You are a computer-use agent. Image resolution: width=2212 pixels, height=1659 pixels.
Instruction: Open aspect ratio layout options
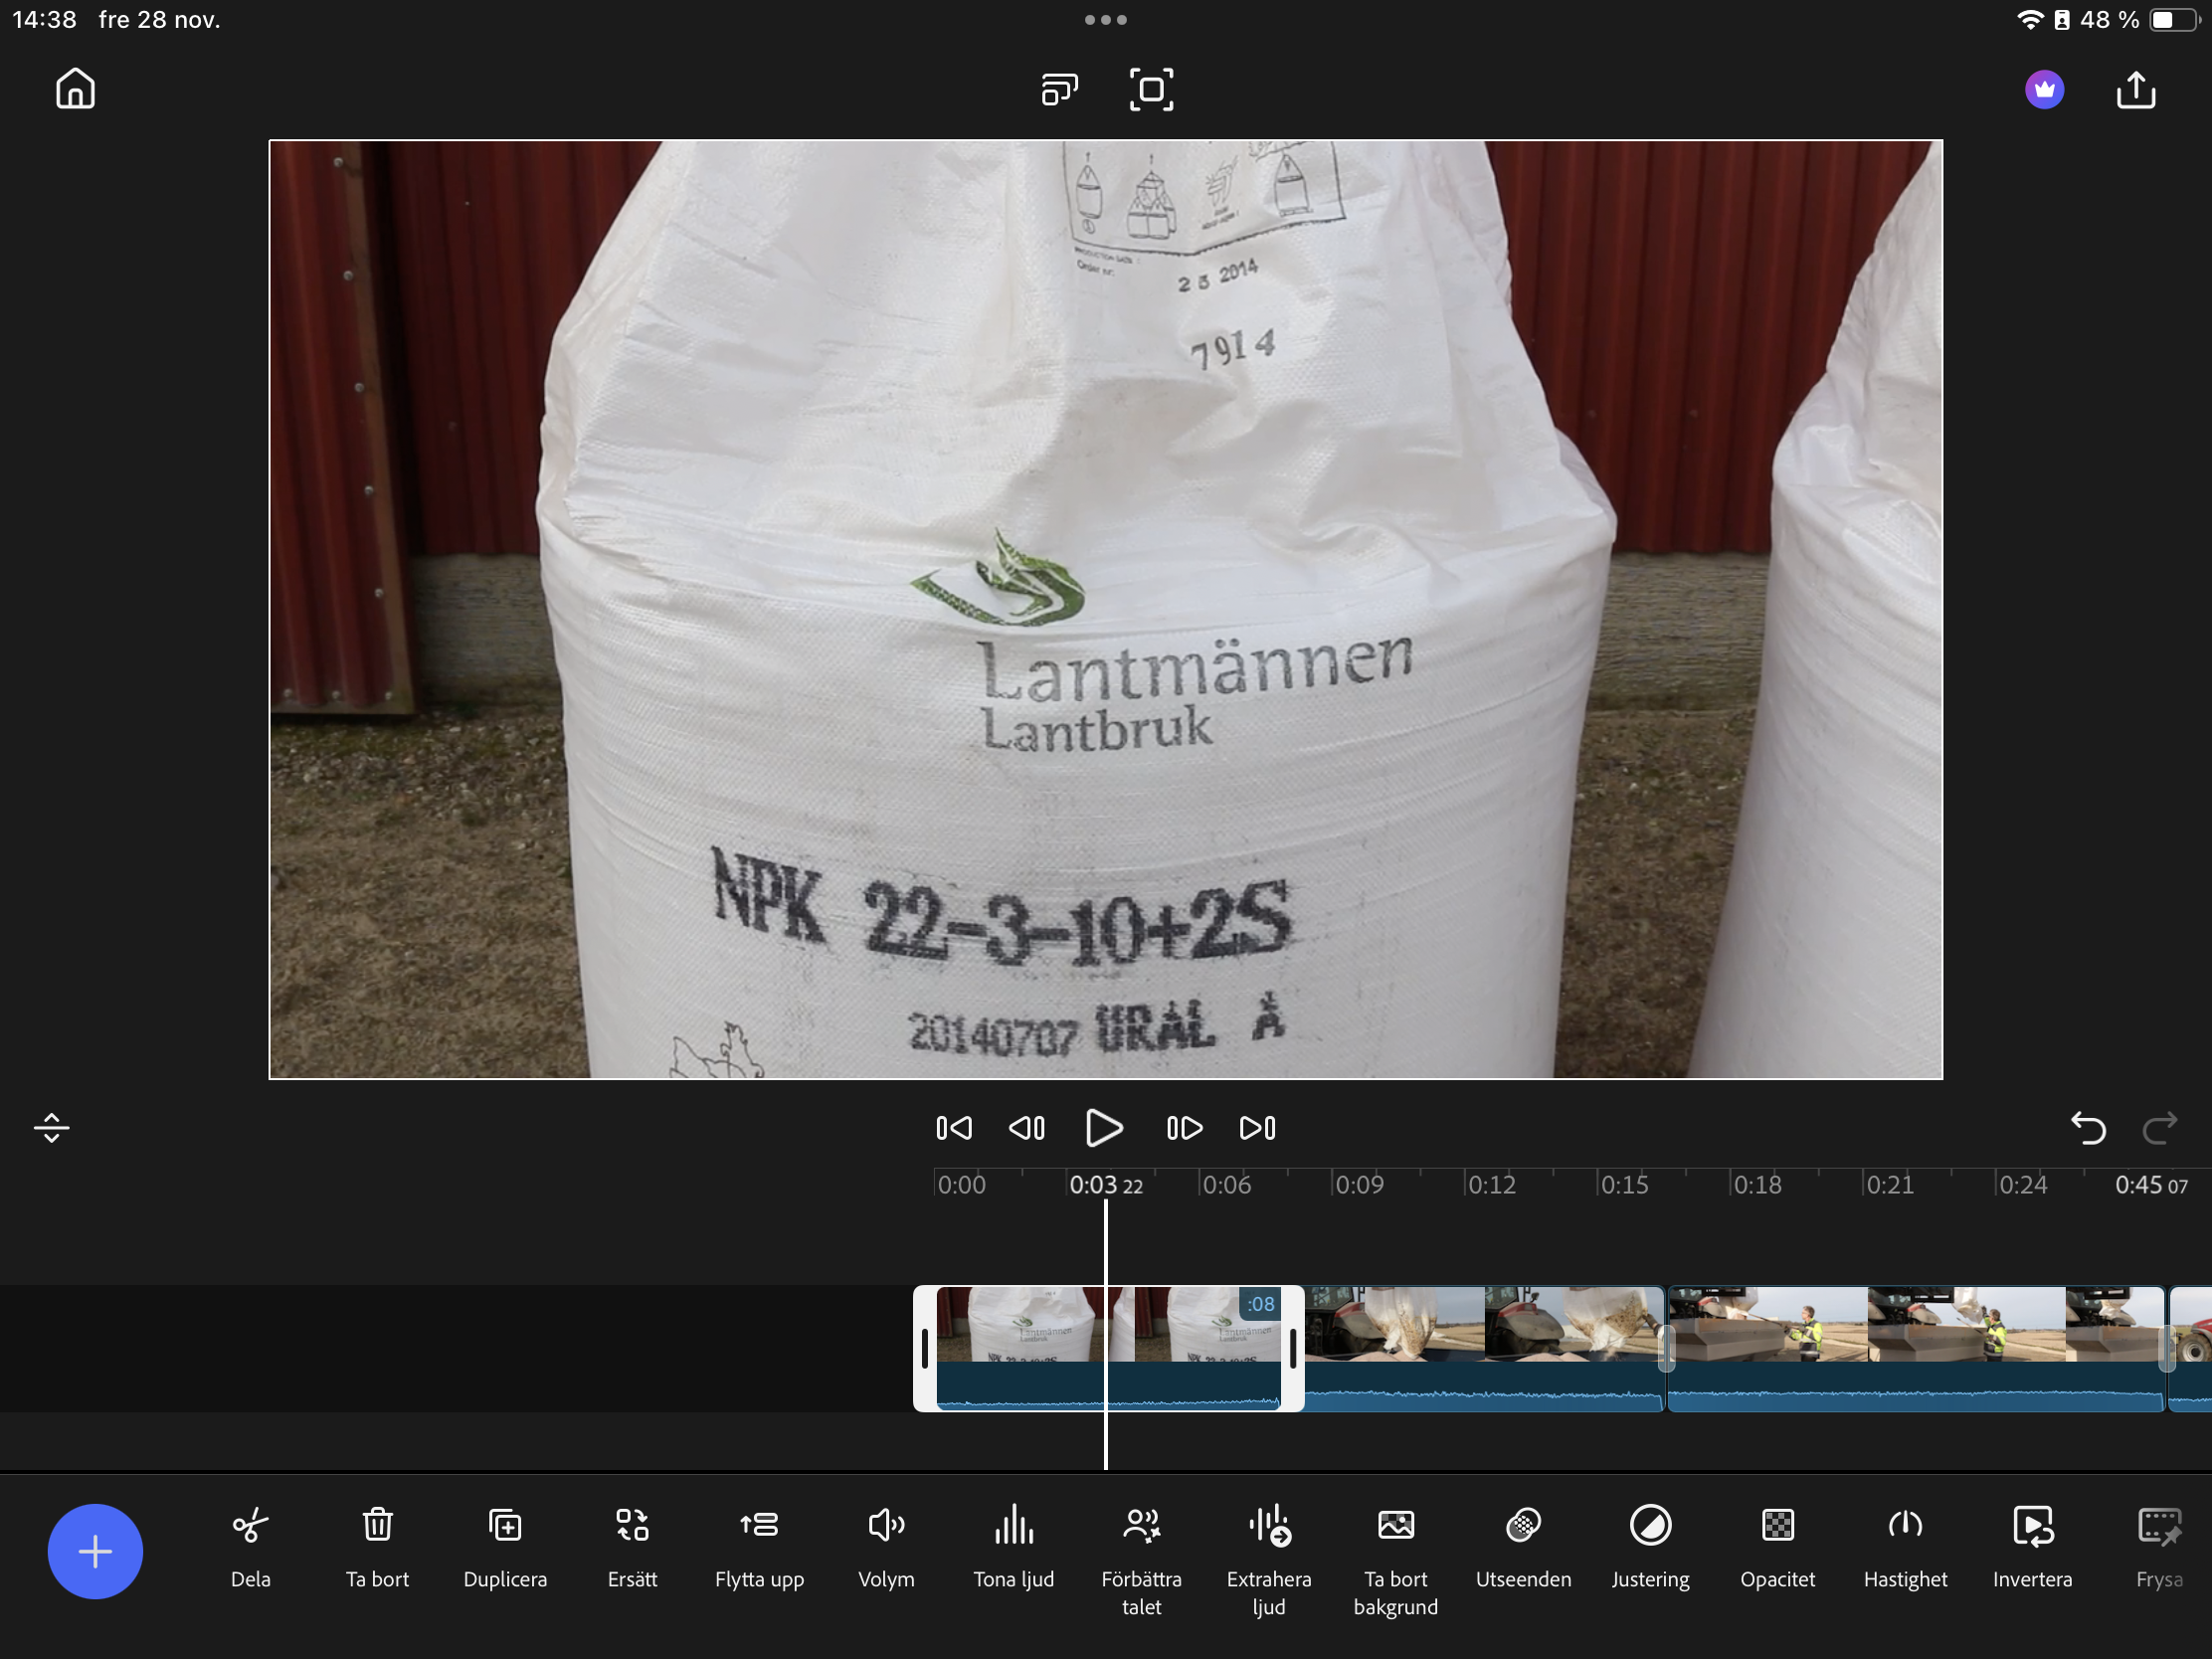(1059, 89)
